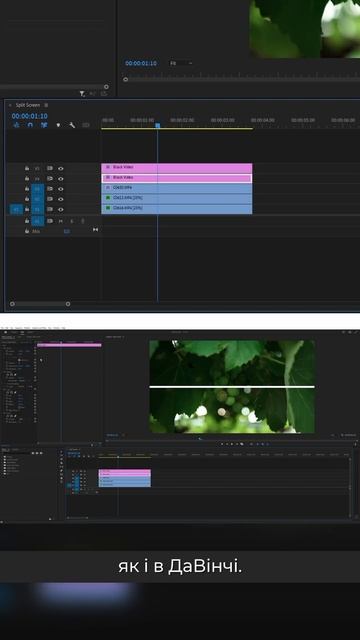
Task: Select the highlighted Black Video clip on V4
Action: pos(177,178)
